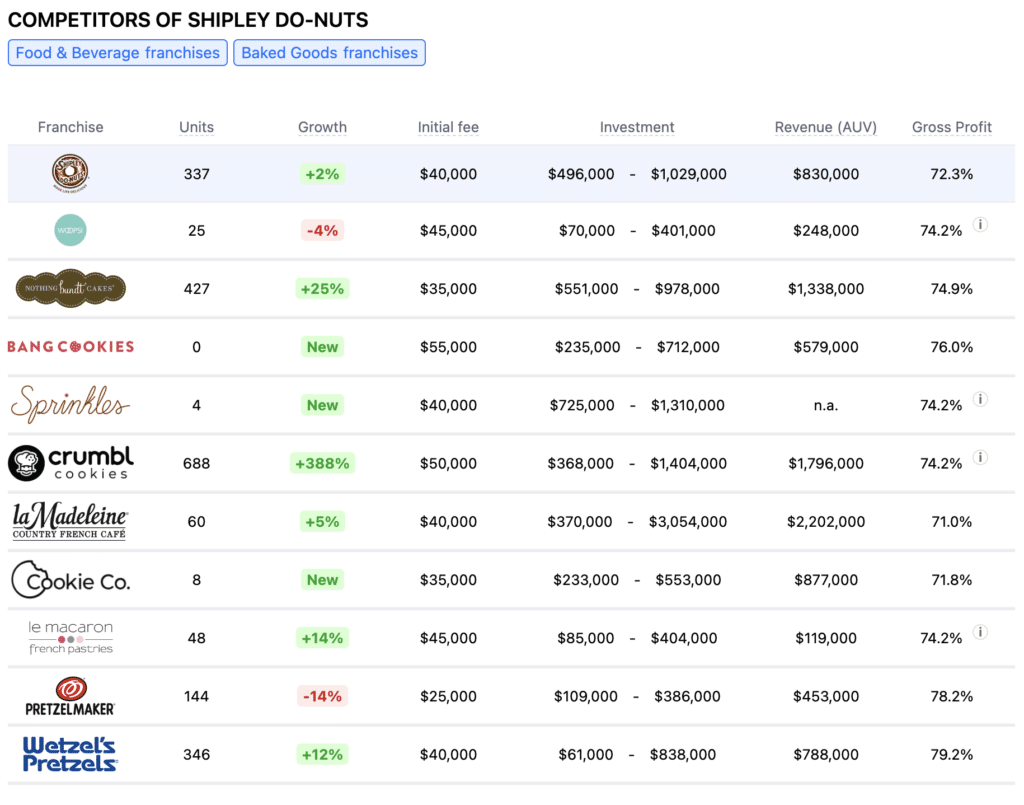Click the Units column header
Screen dimensions: 1024x805
tap(197, 127)
